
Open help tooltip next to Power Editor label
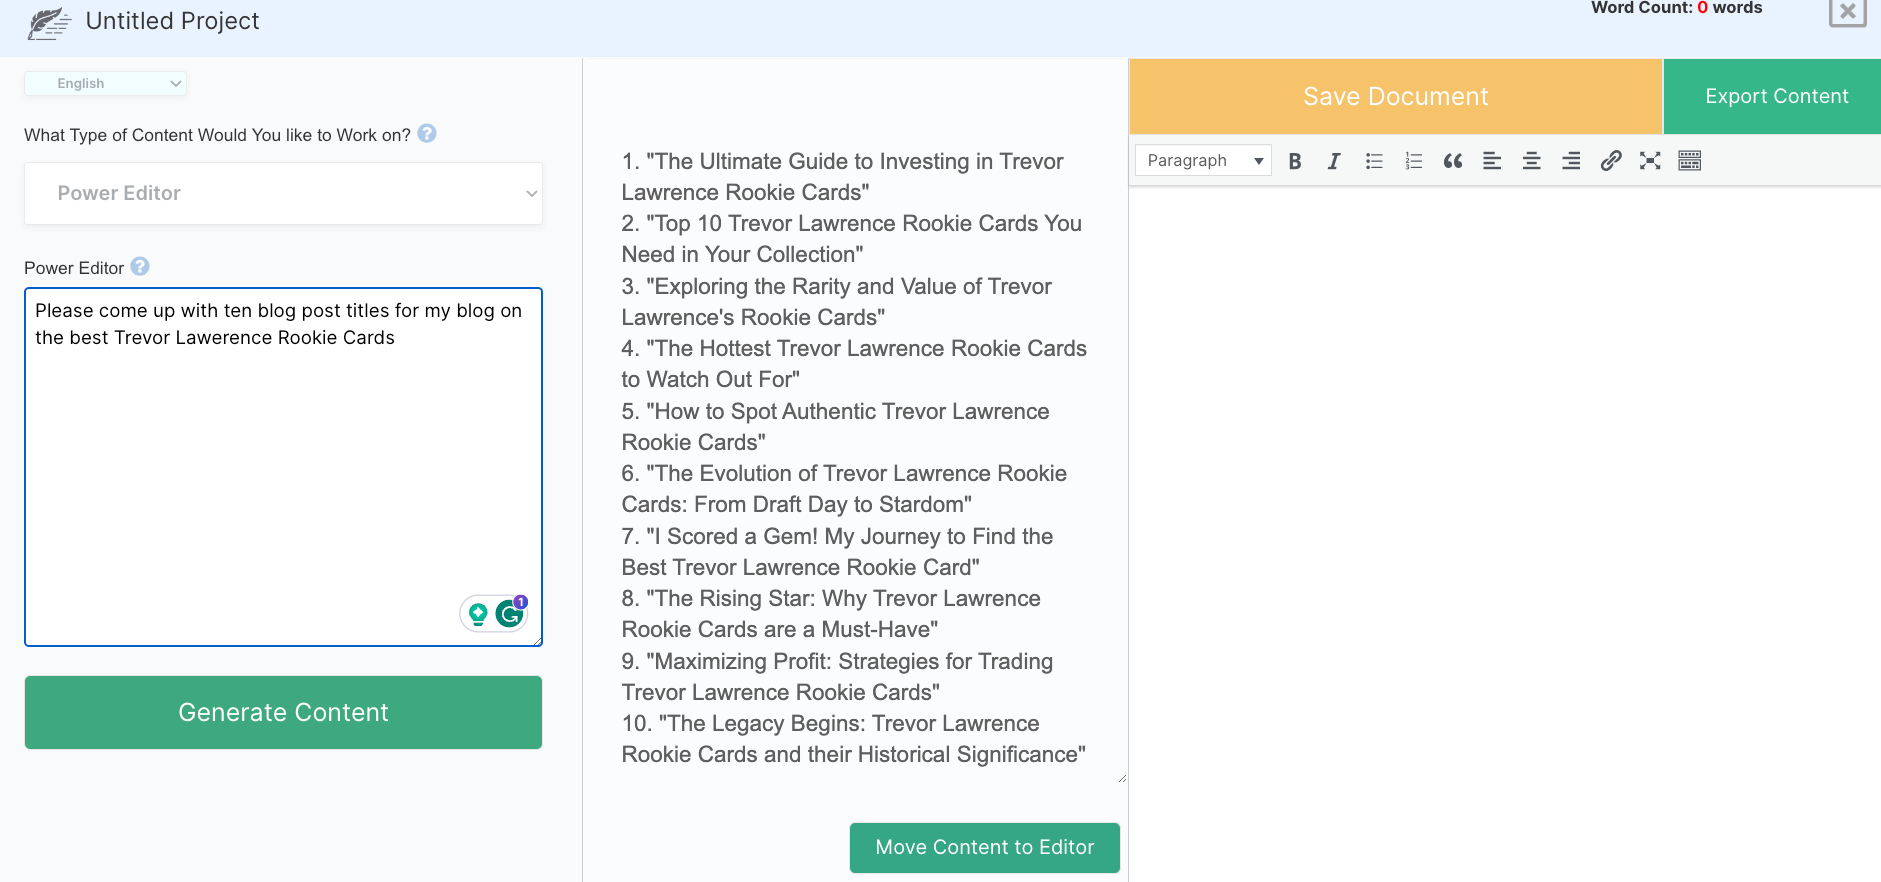(x=140, y=266)
